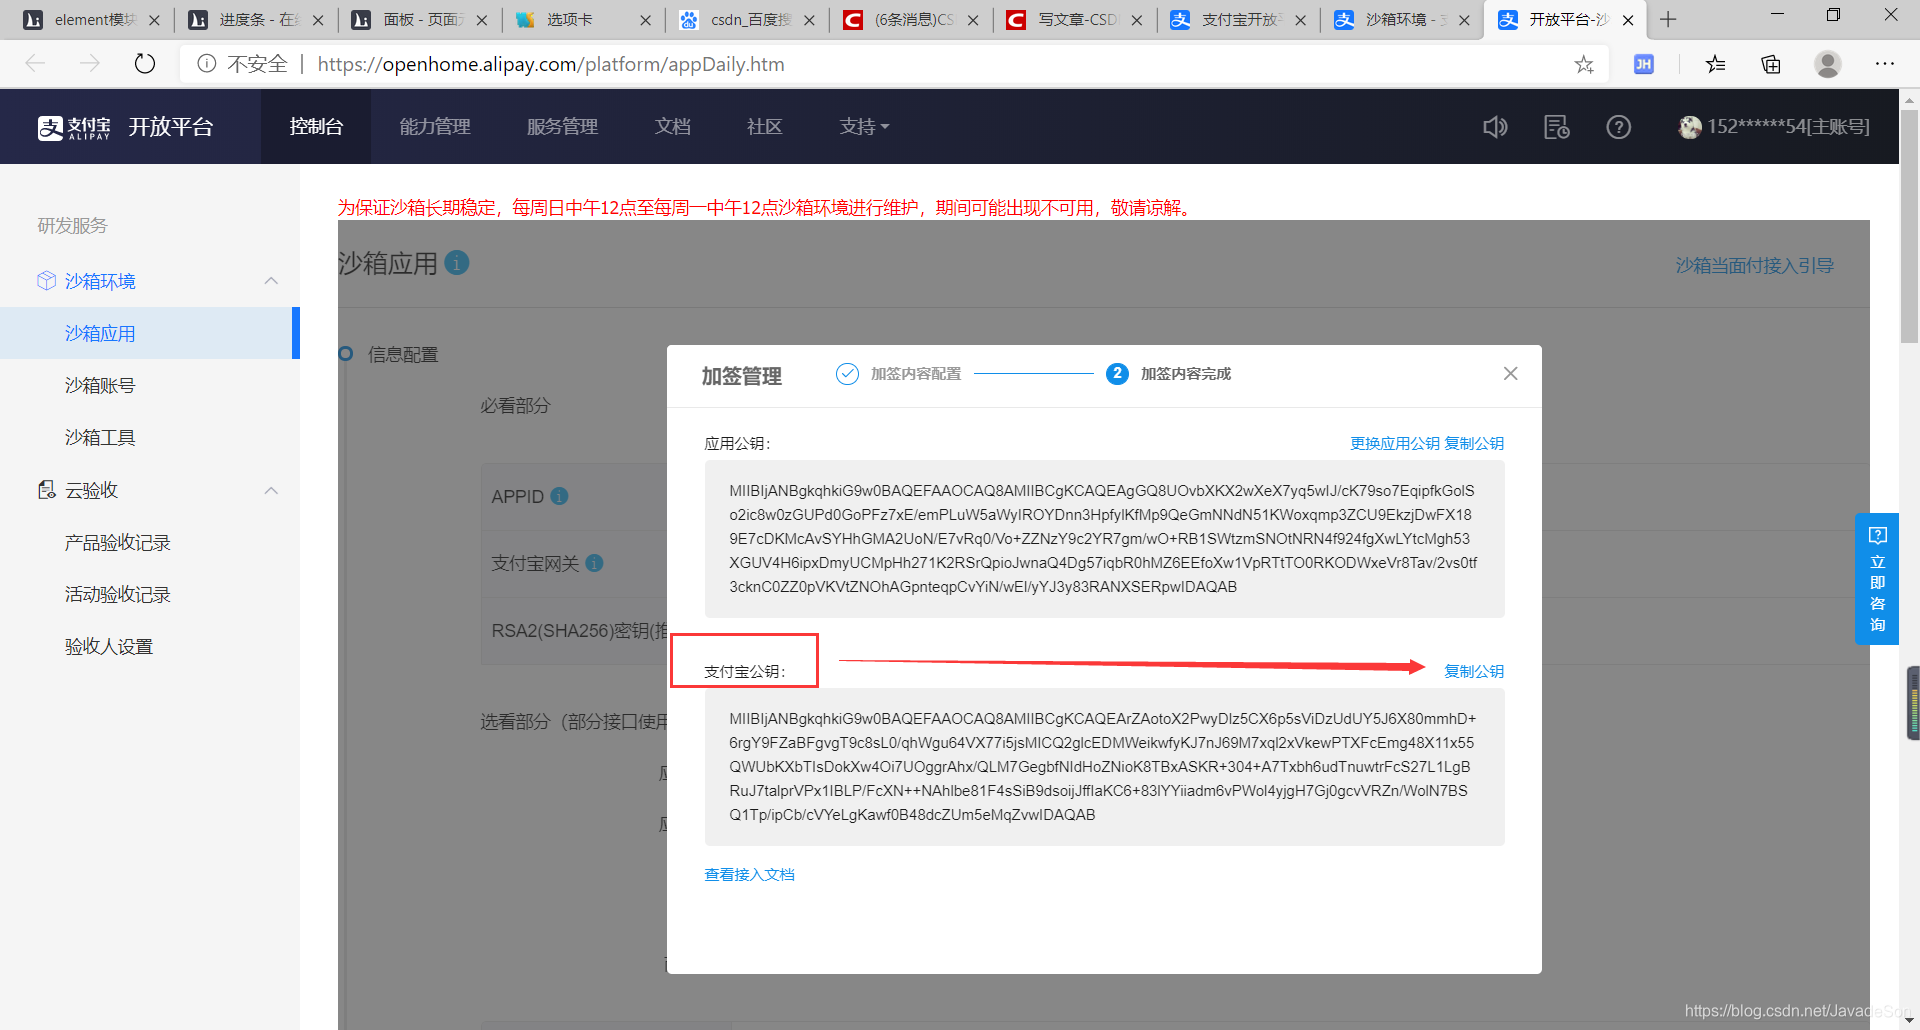Screen dimensions: 1920x1030
Task: Click the JH browser extension icon
Action: [1643, 64]
